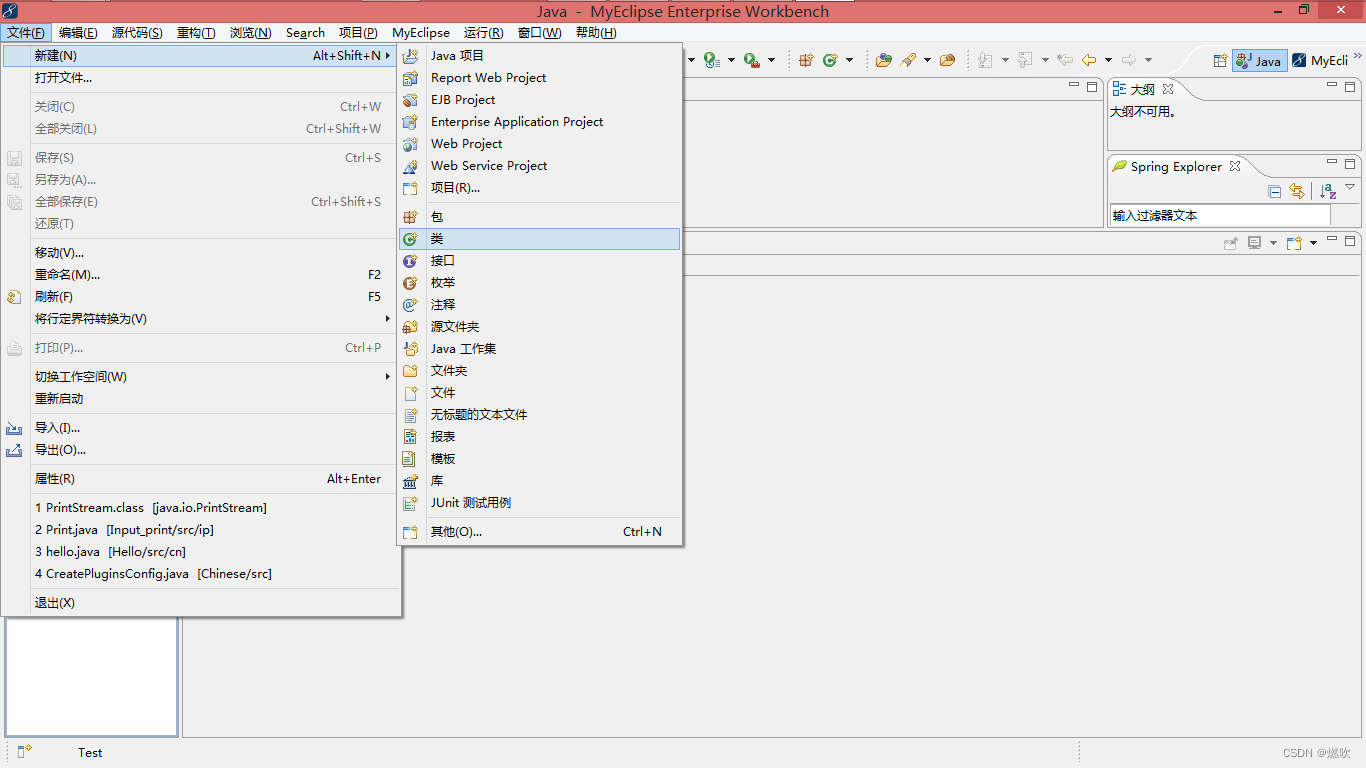Select 导入(I)... in the File menu
Screen dimensions: 1366x768
click(x=200, y=427)
